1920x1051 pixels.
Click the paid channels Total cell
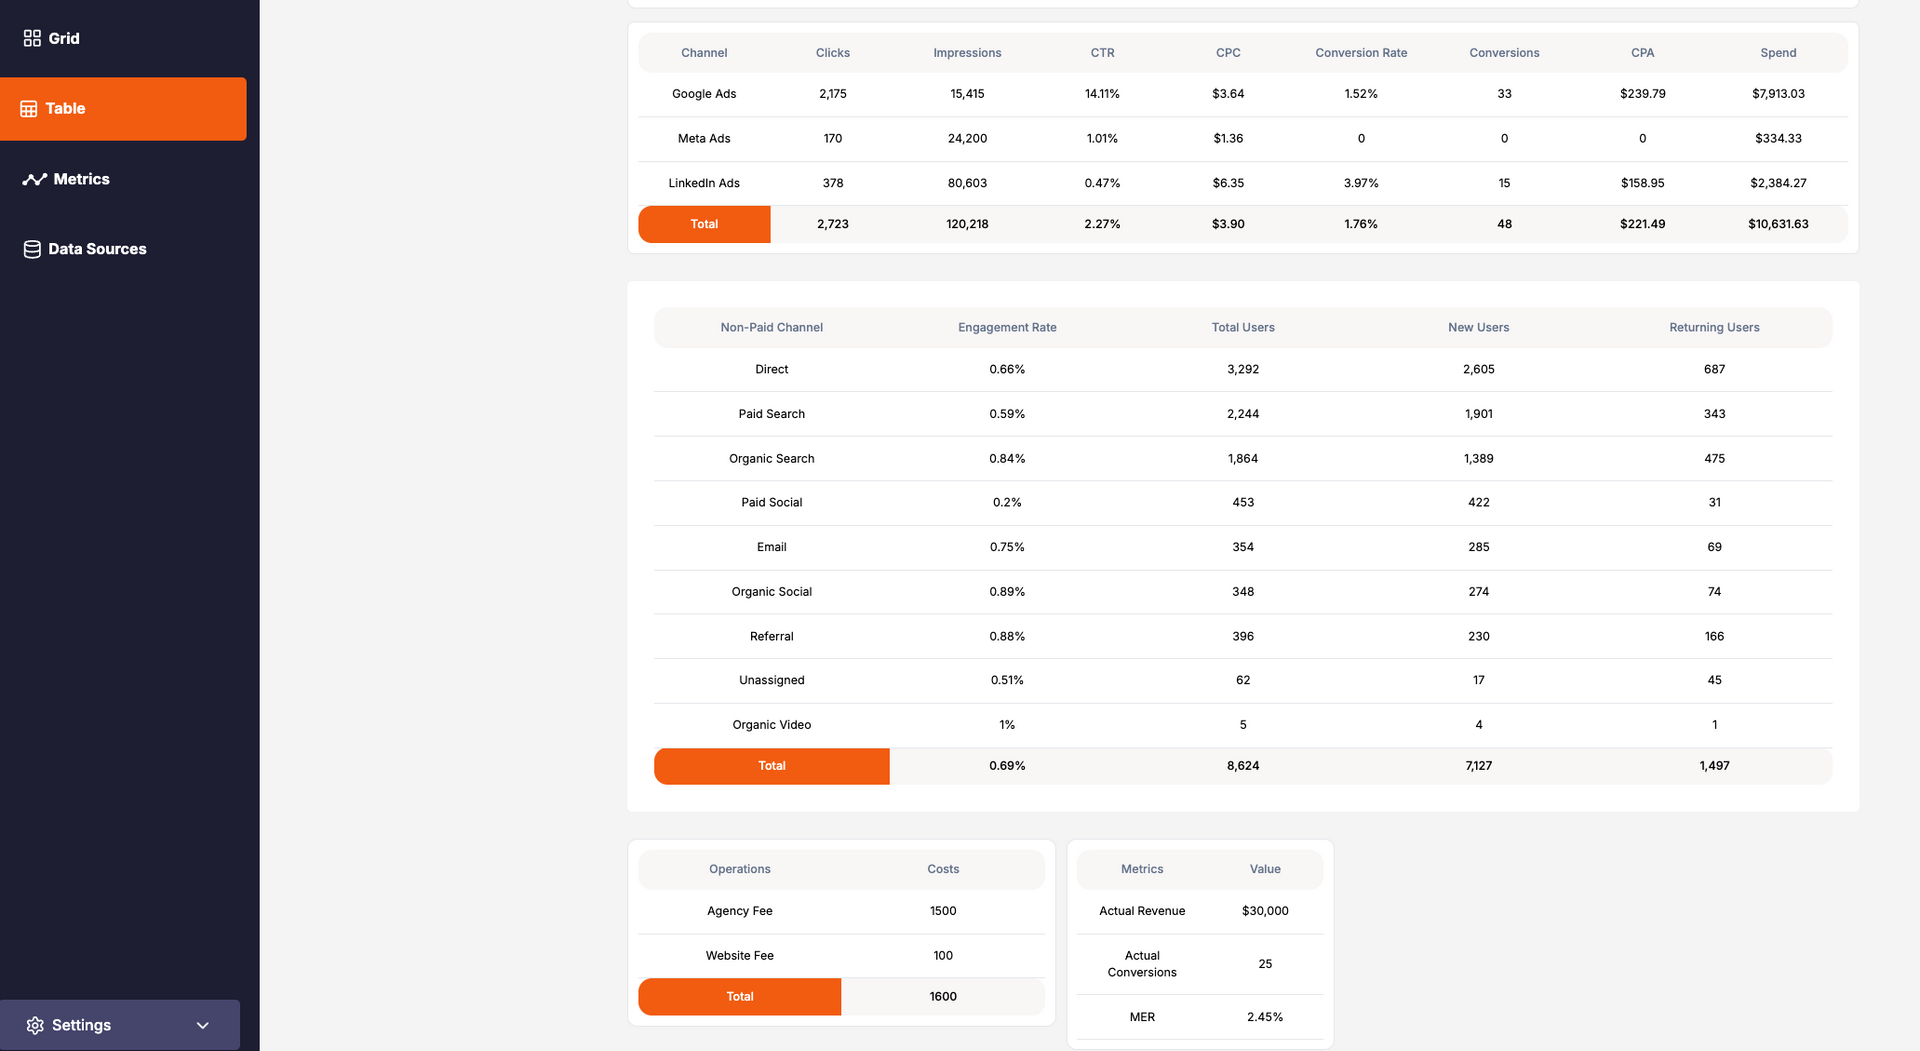[x=704, y=224]
